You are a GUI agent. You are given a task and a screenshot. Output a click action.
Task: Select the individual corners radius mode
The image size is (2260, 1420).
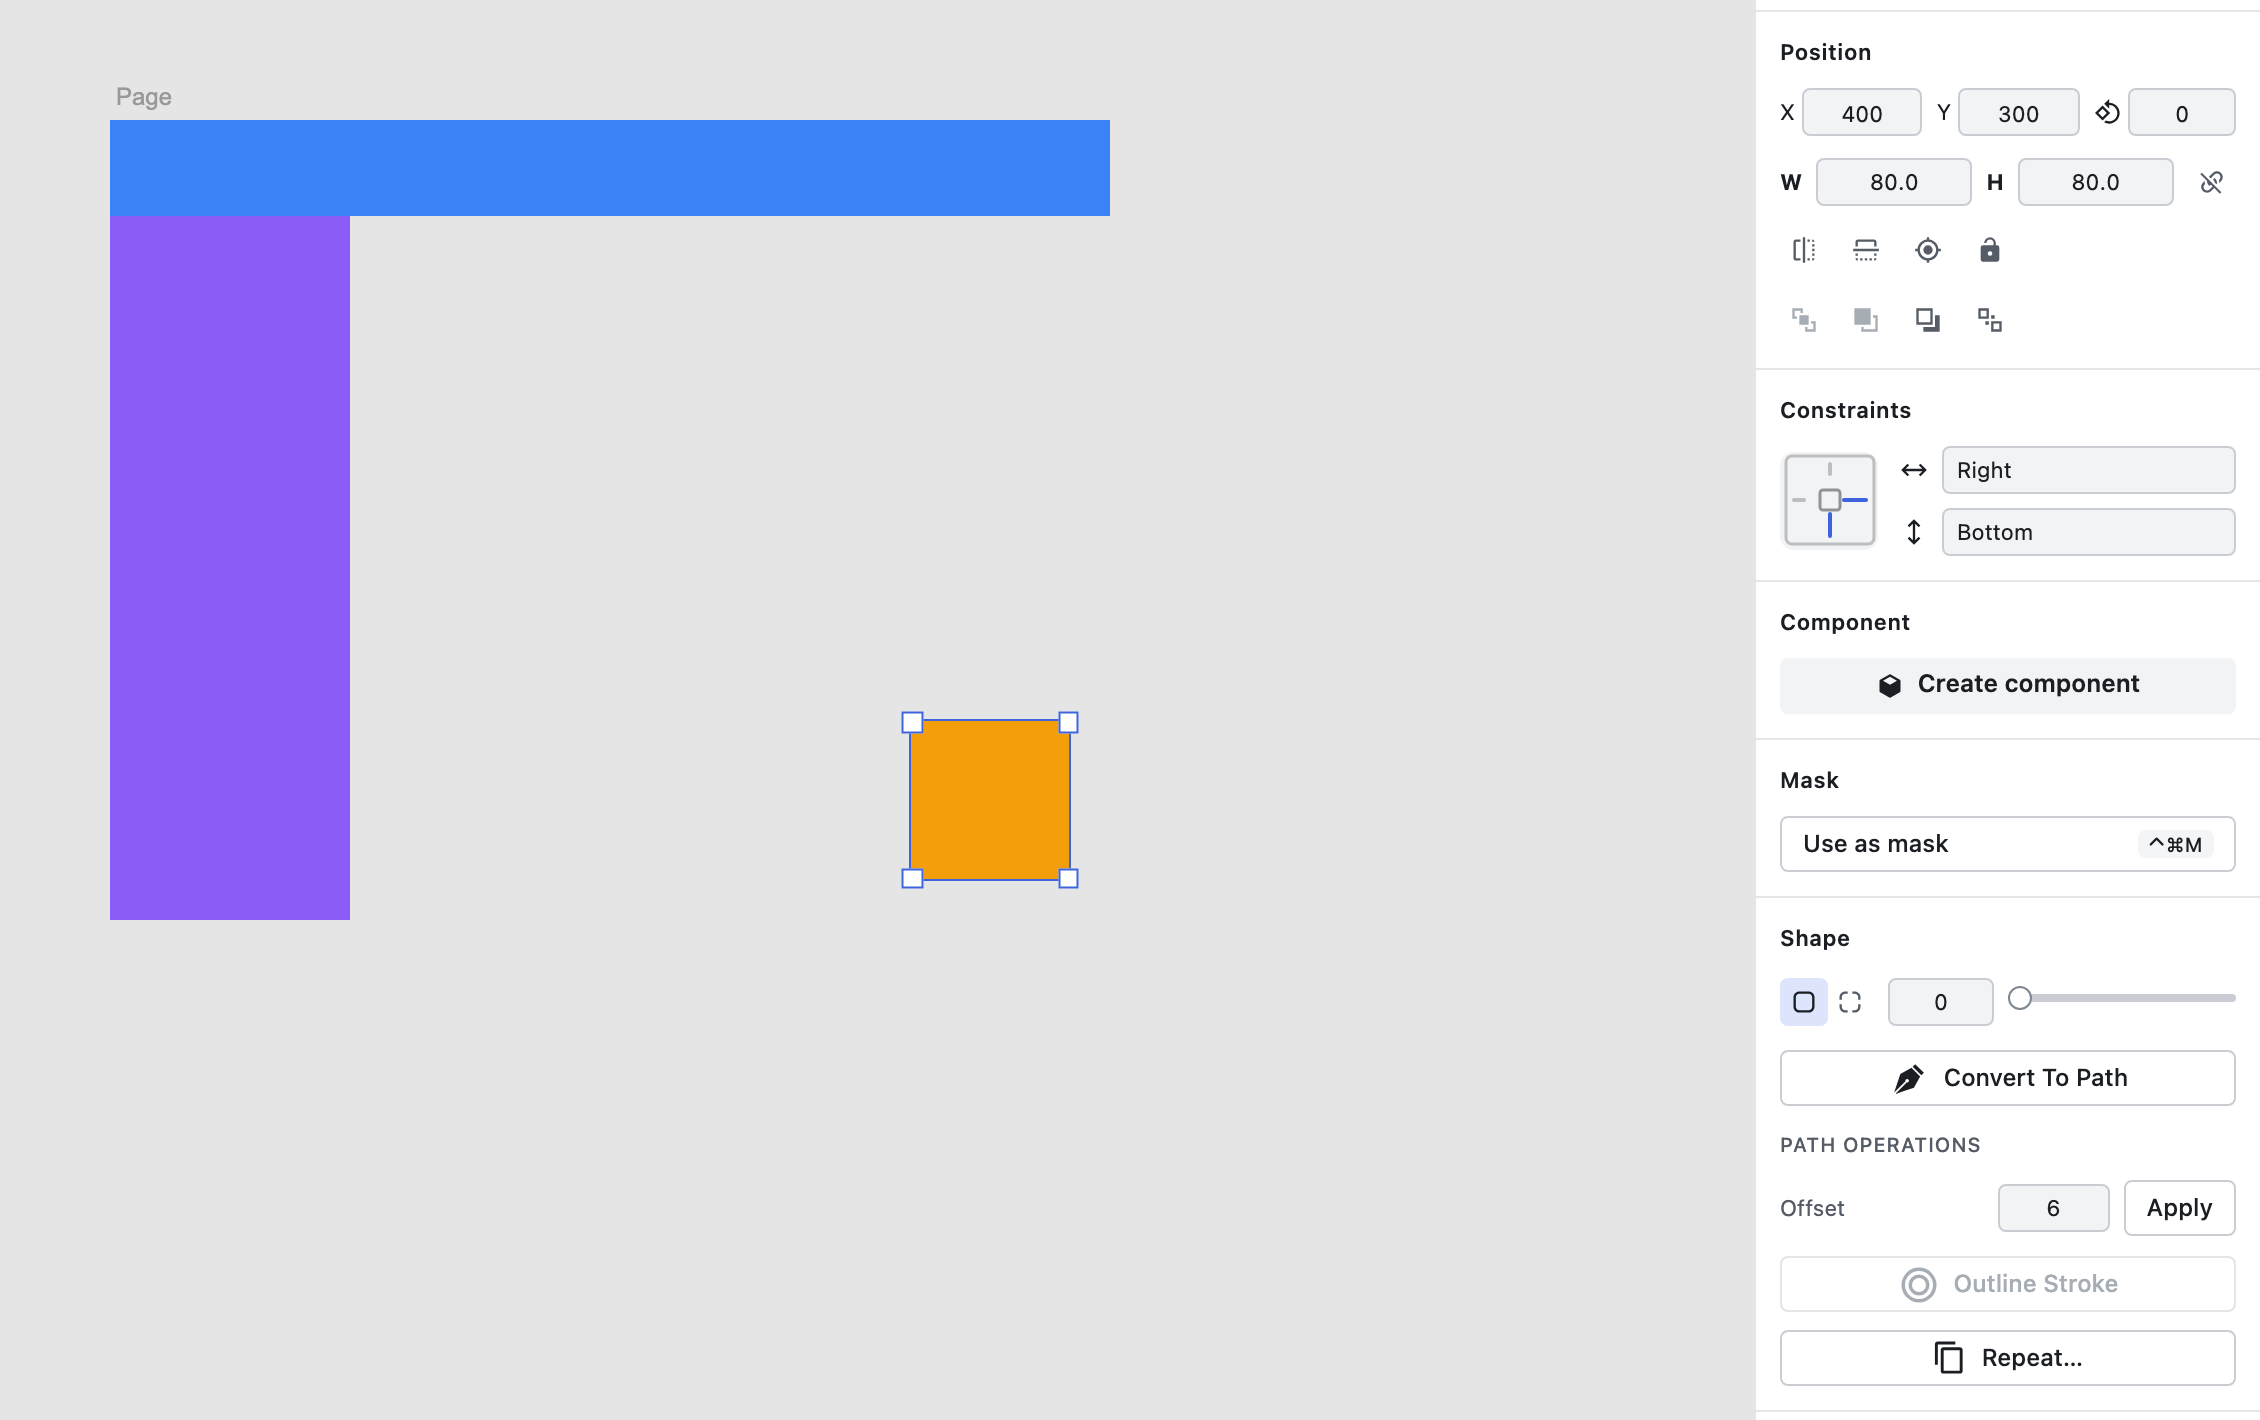click(x=1850, y=1002)
